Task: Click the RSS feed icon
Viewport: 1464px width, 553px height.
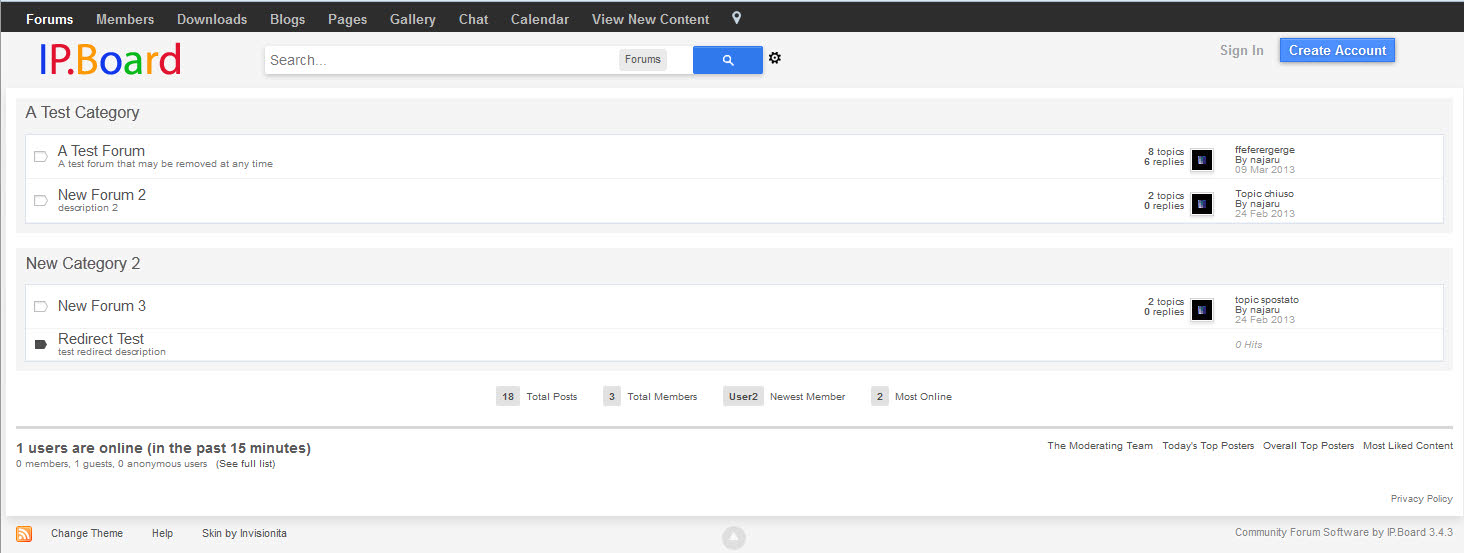Action: [24, 533]
